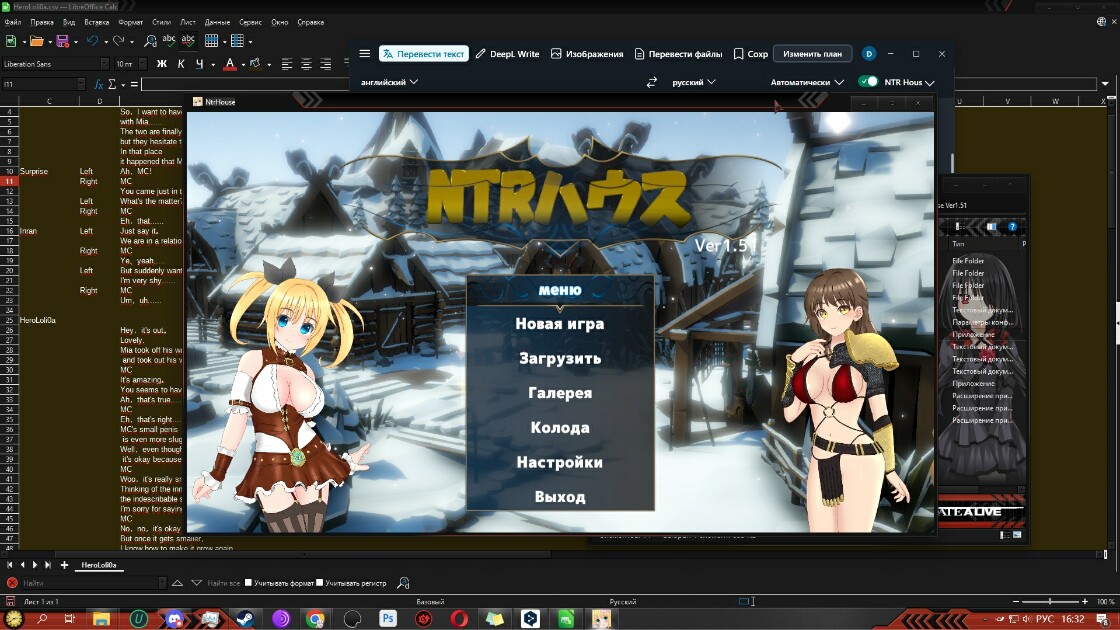Expand the Name Box cell reference dropdown
Image resolution: width=1120 pixels, height=630 pixels.
coord(81,84)
